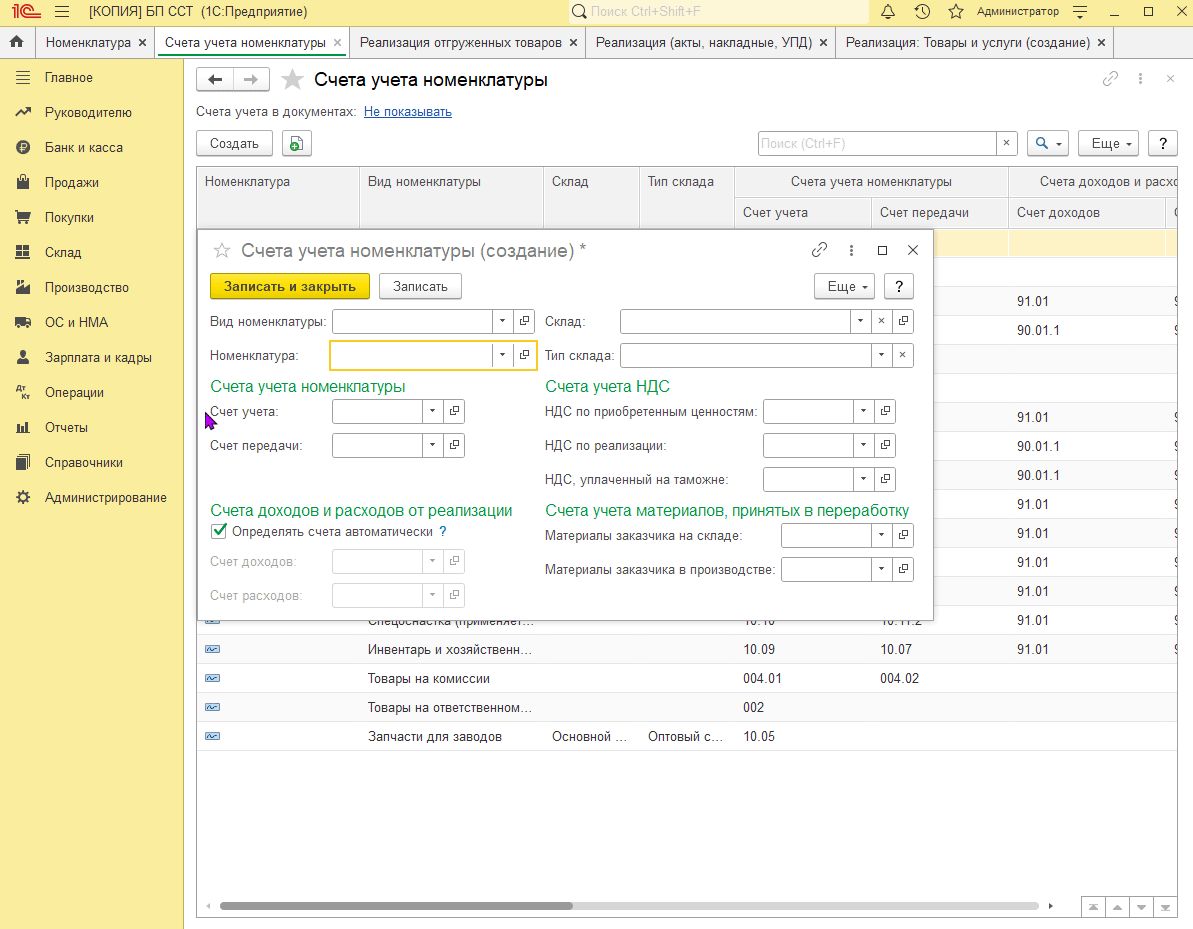The height and width of the screenshot is (929, 1193).
Task: Close the Счета учета номенклатуры tab
Action: click(338, 43)
